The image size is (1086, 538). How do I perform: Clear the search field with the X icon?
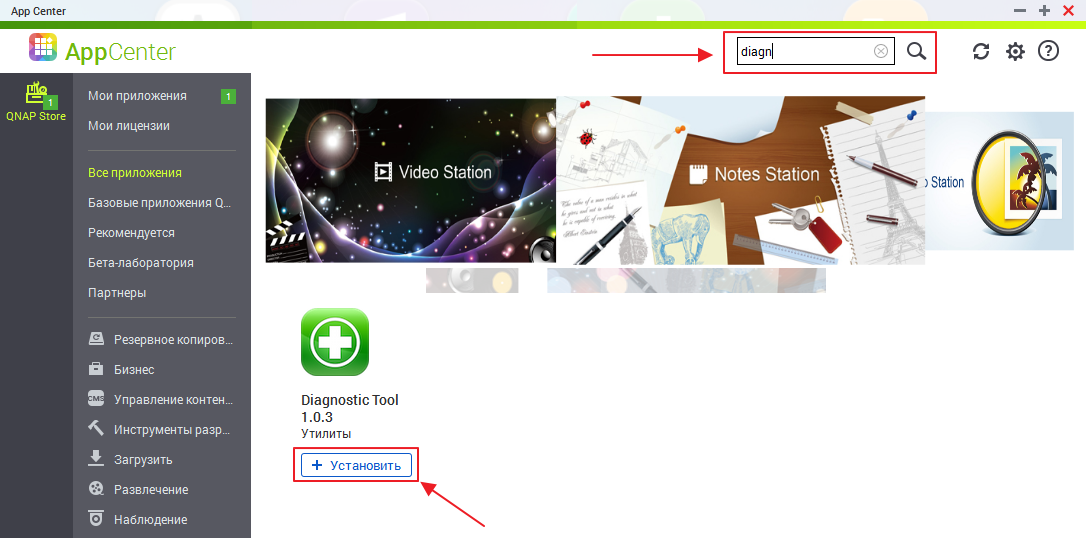tap(880, 51)
